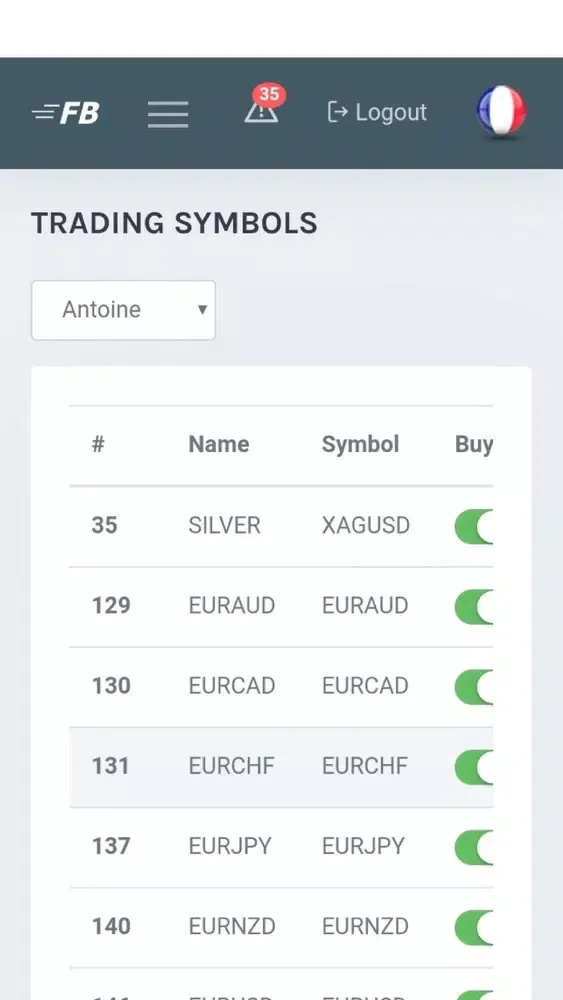The height and width of the screenshot is (1000, 563).
Task: Click the # column header
Action: [x=98, y=445]
